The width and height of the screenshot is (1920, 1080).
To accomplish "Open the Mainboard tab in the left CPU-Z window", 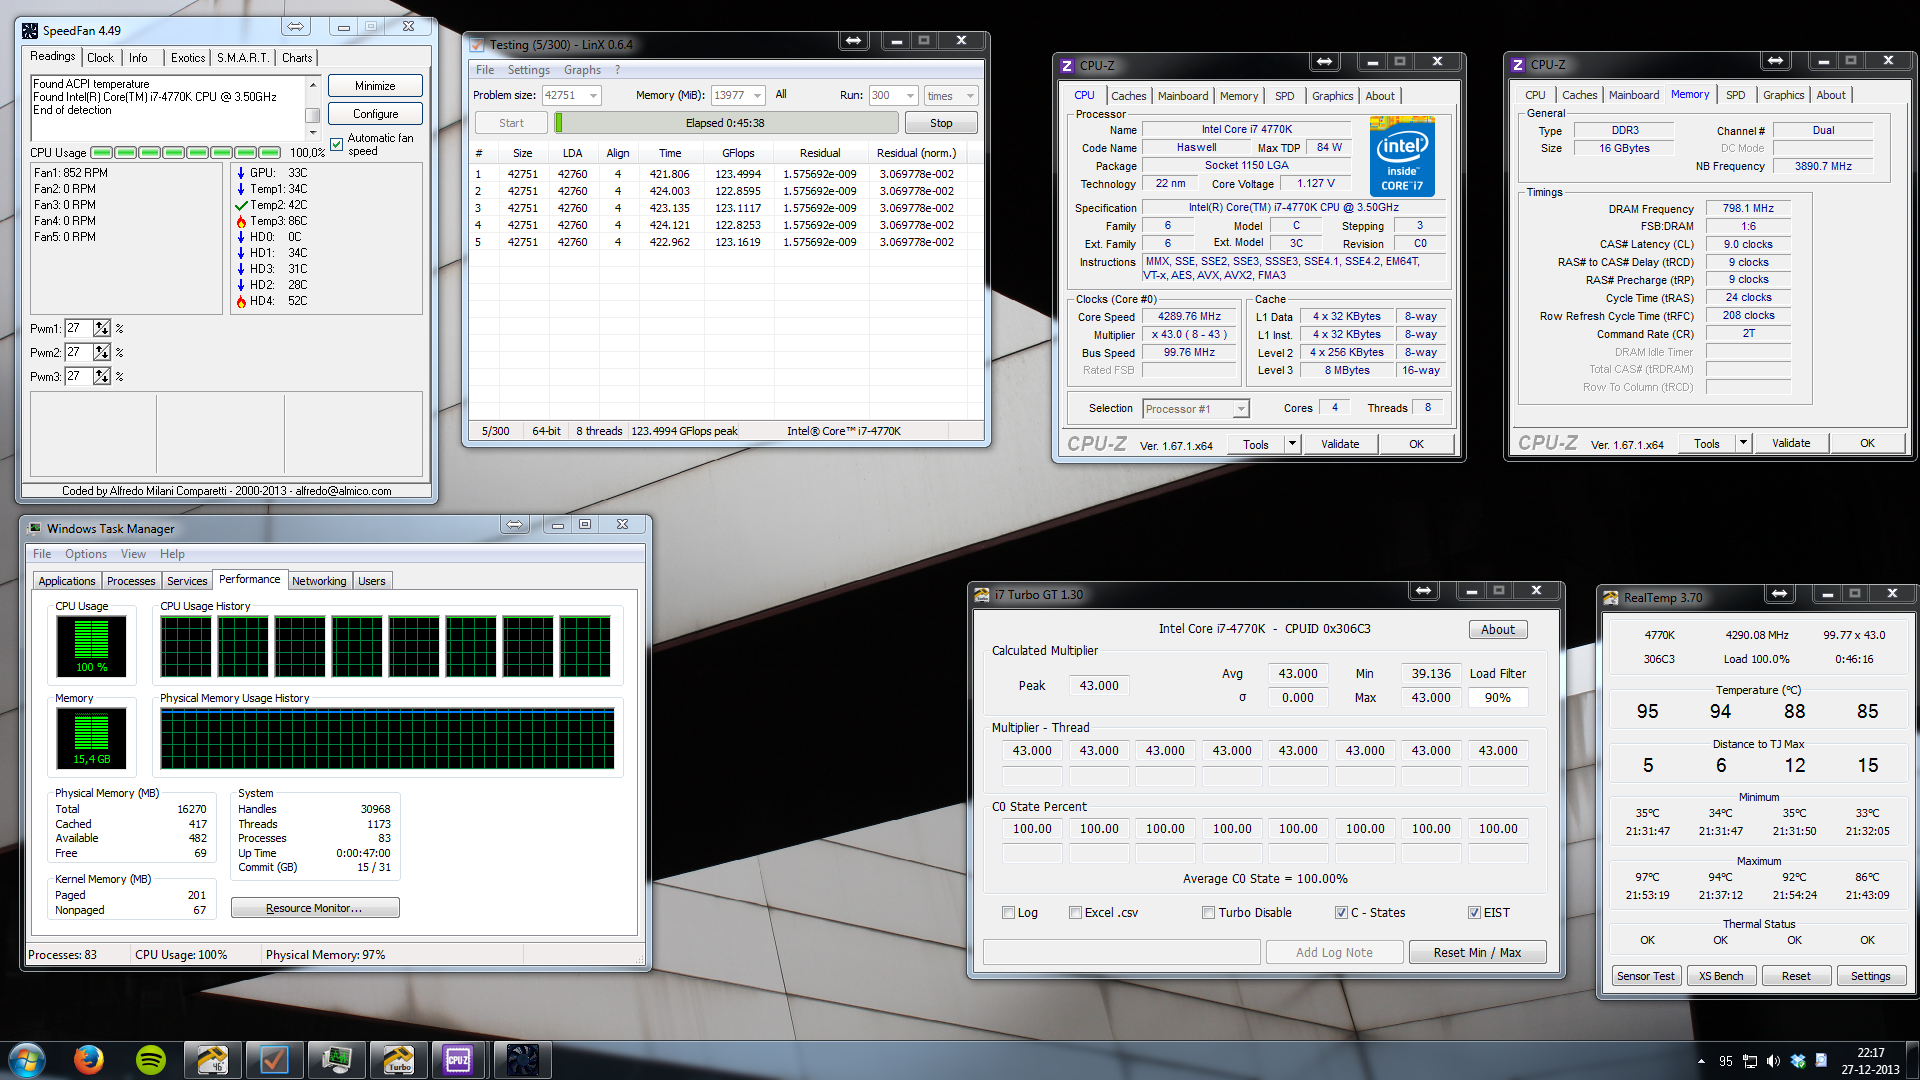I will (1183, 96).
